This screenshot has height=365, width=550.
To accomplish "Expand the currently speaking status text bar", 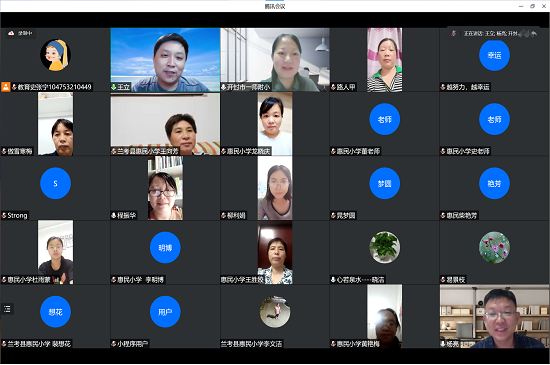I will [492, 33].
